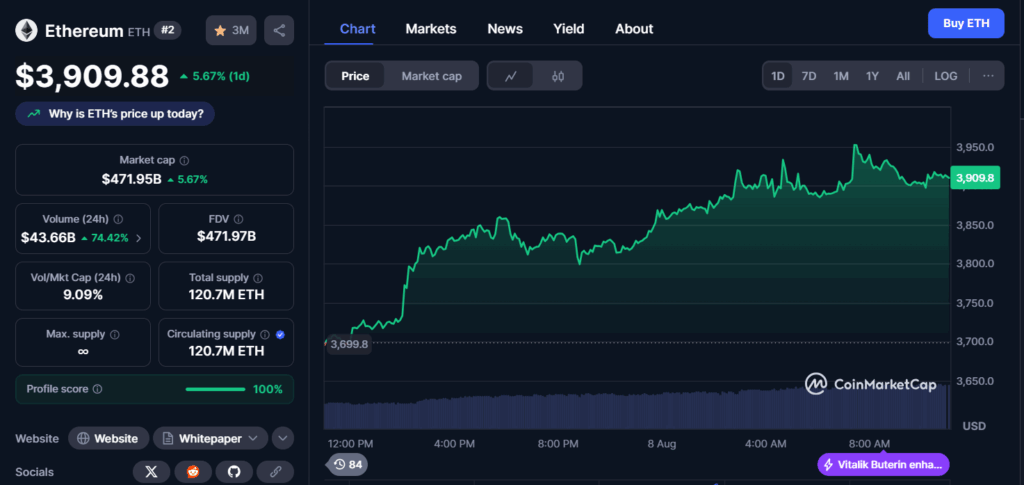Screen dimensions: 1024x485
Task: Open more chart options ellipsis
Action: click(988, 76)
